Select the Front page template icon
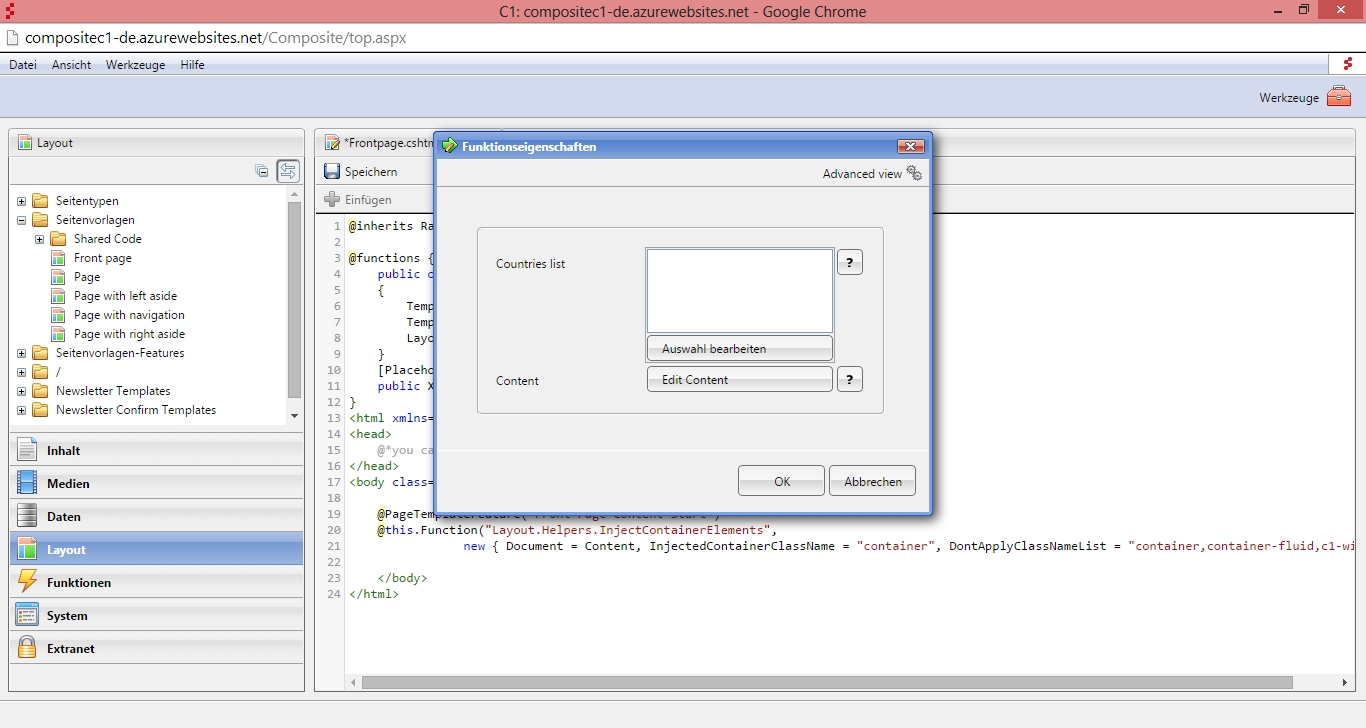This screenshot has width=1366, height=728. click(57, 258)
